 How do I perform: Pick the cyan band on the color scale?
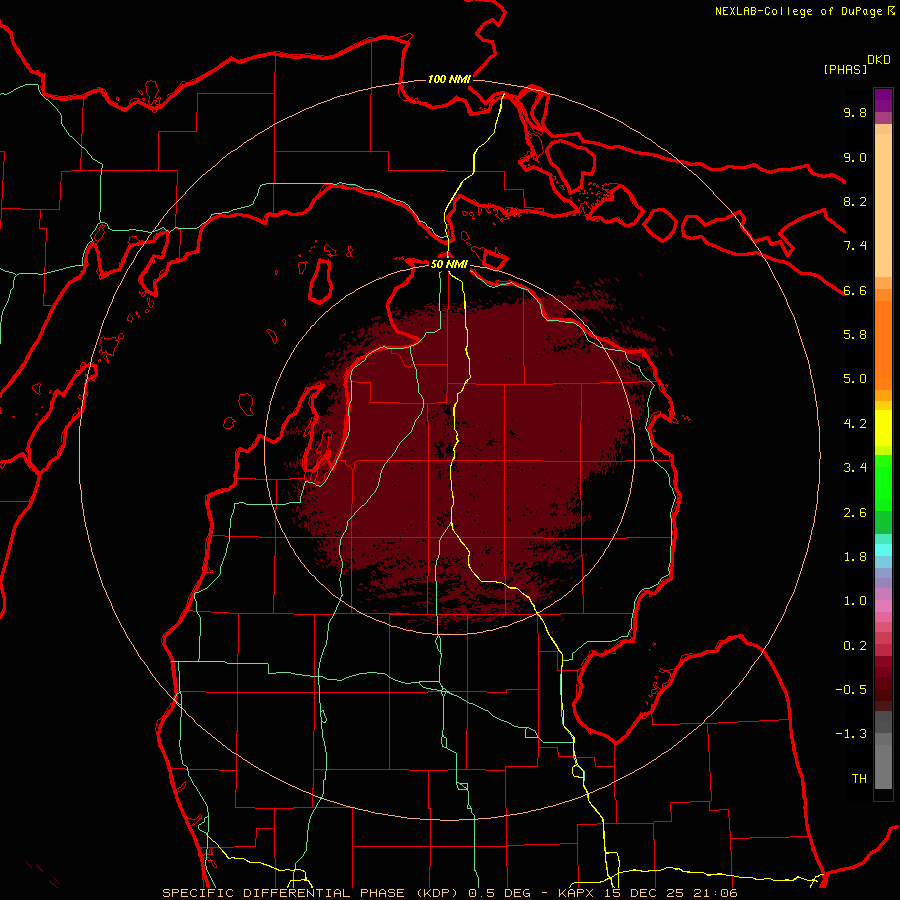883,549
